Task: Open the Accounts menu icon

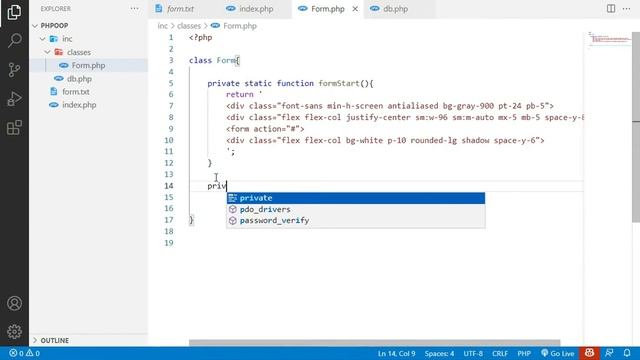Action: (x=14, y=303)
